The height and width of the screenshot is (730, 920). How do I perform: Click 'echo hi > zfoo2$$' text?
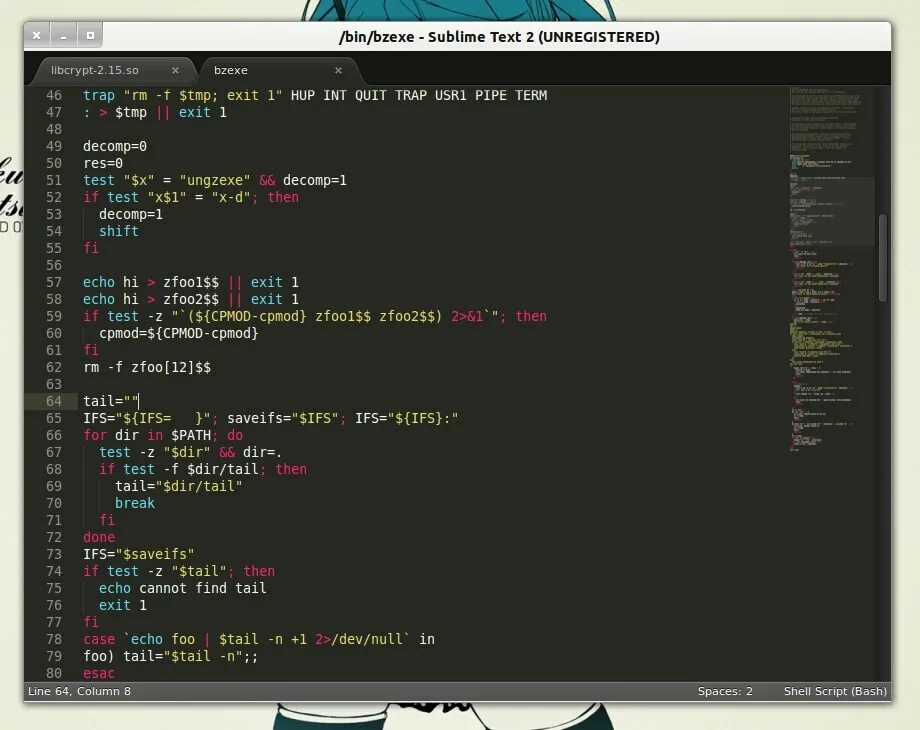click(151, 299)
